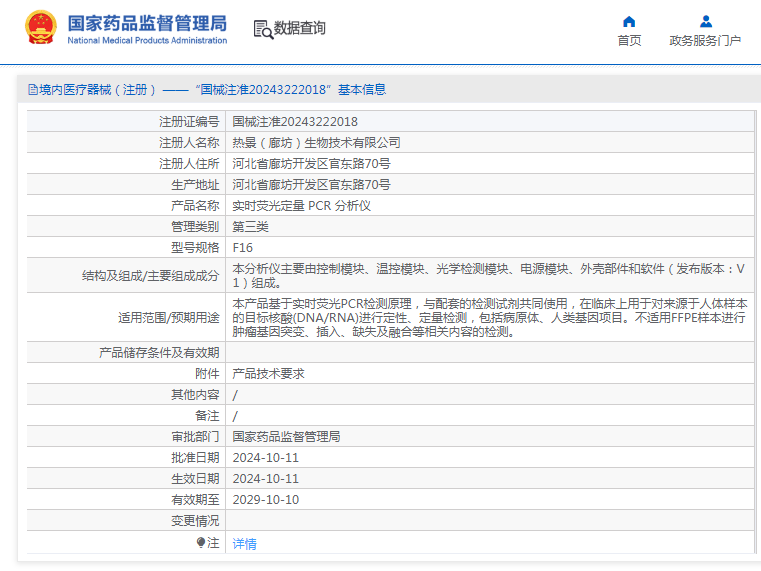Click the 境内医疗器械（注册）基本信息 heading
761x571 pixels.
[207, 90]
